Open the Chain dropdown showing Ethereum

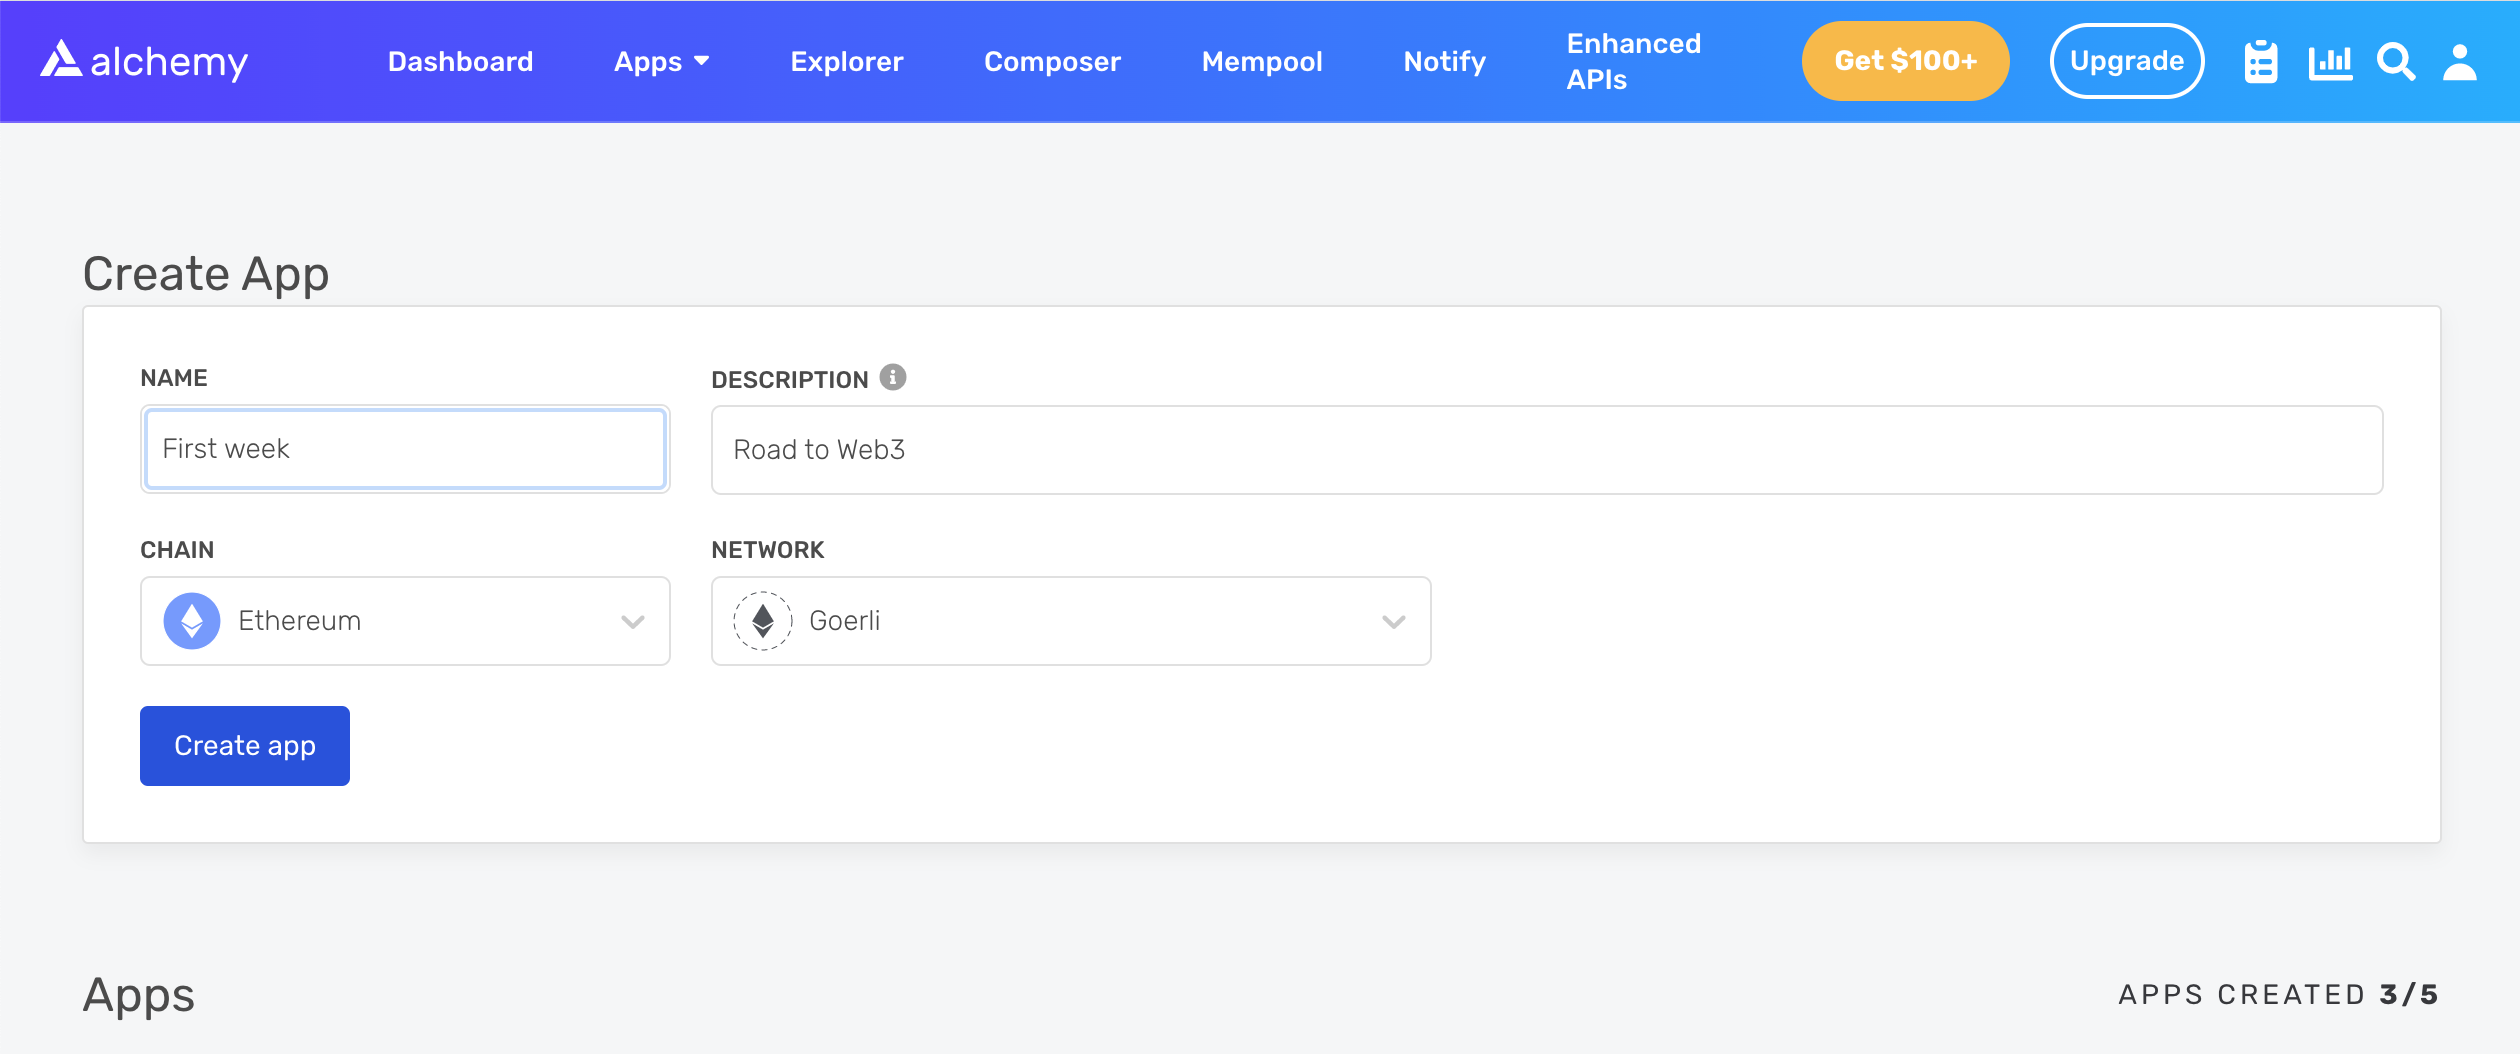pyautogui.click(x=405, y=621)
